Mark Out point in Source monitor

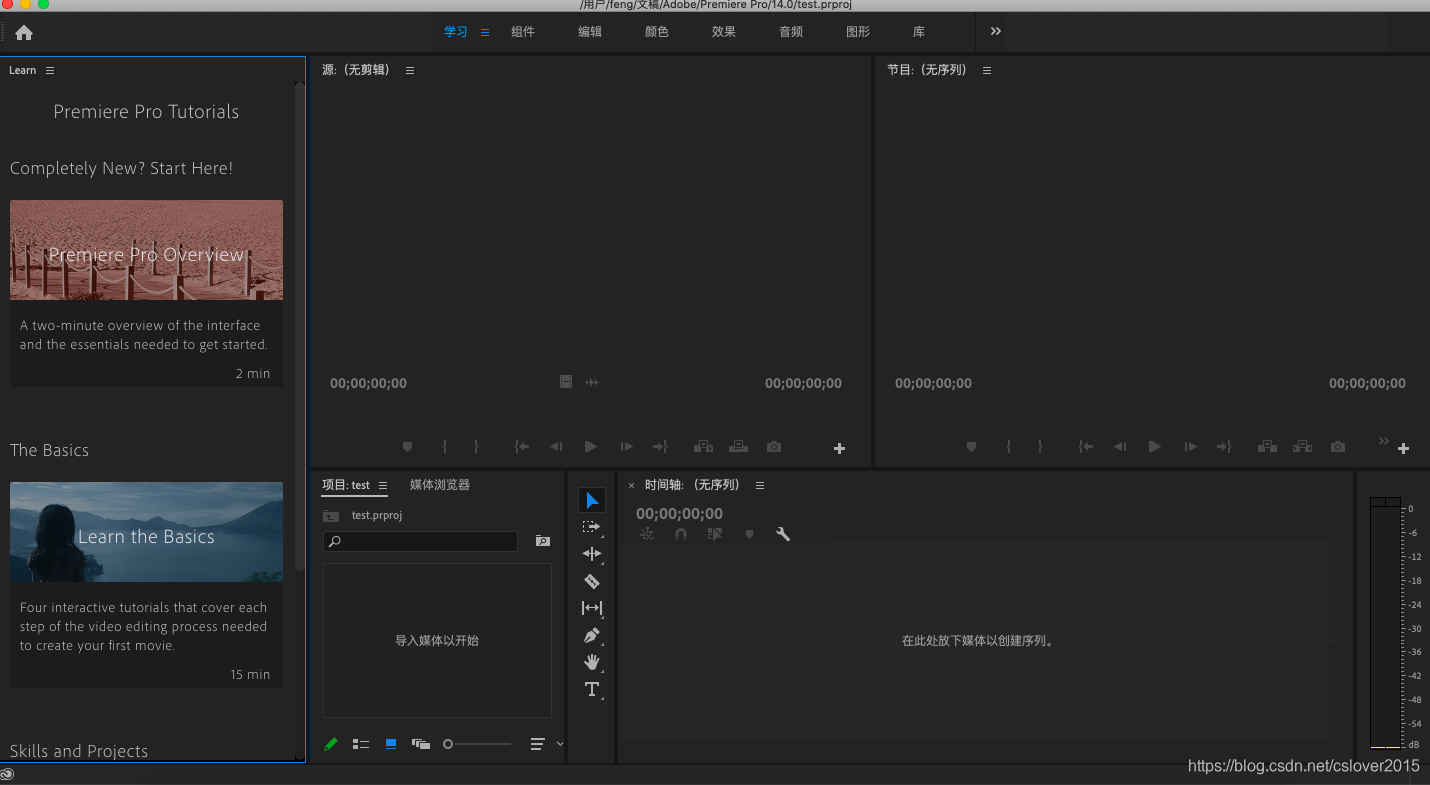click(x=477, y=447)
